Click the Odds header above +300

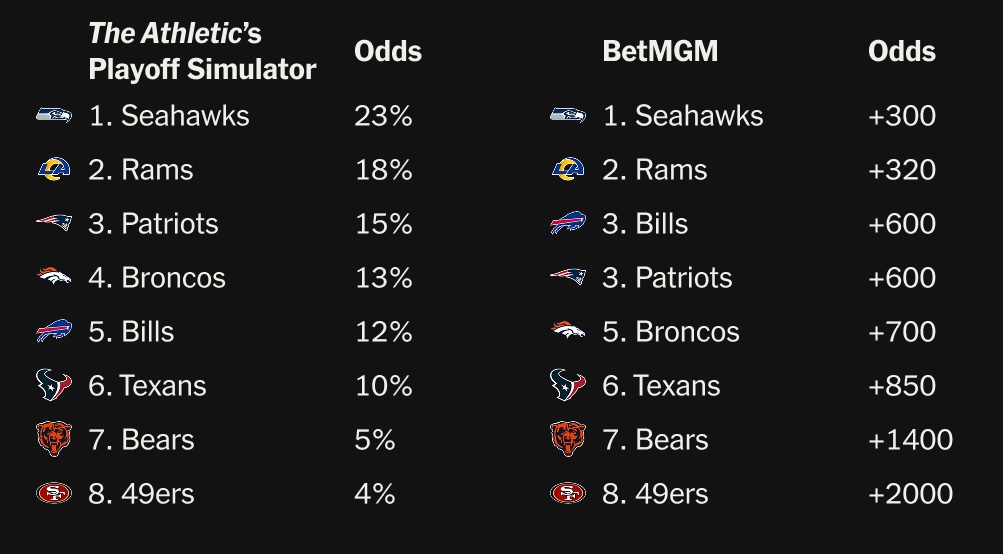point(902,51)
